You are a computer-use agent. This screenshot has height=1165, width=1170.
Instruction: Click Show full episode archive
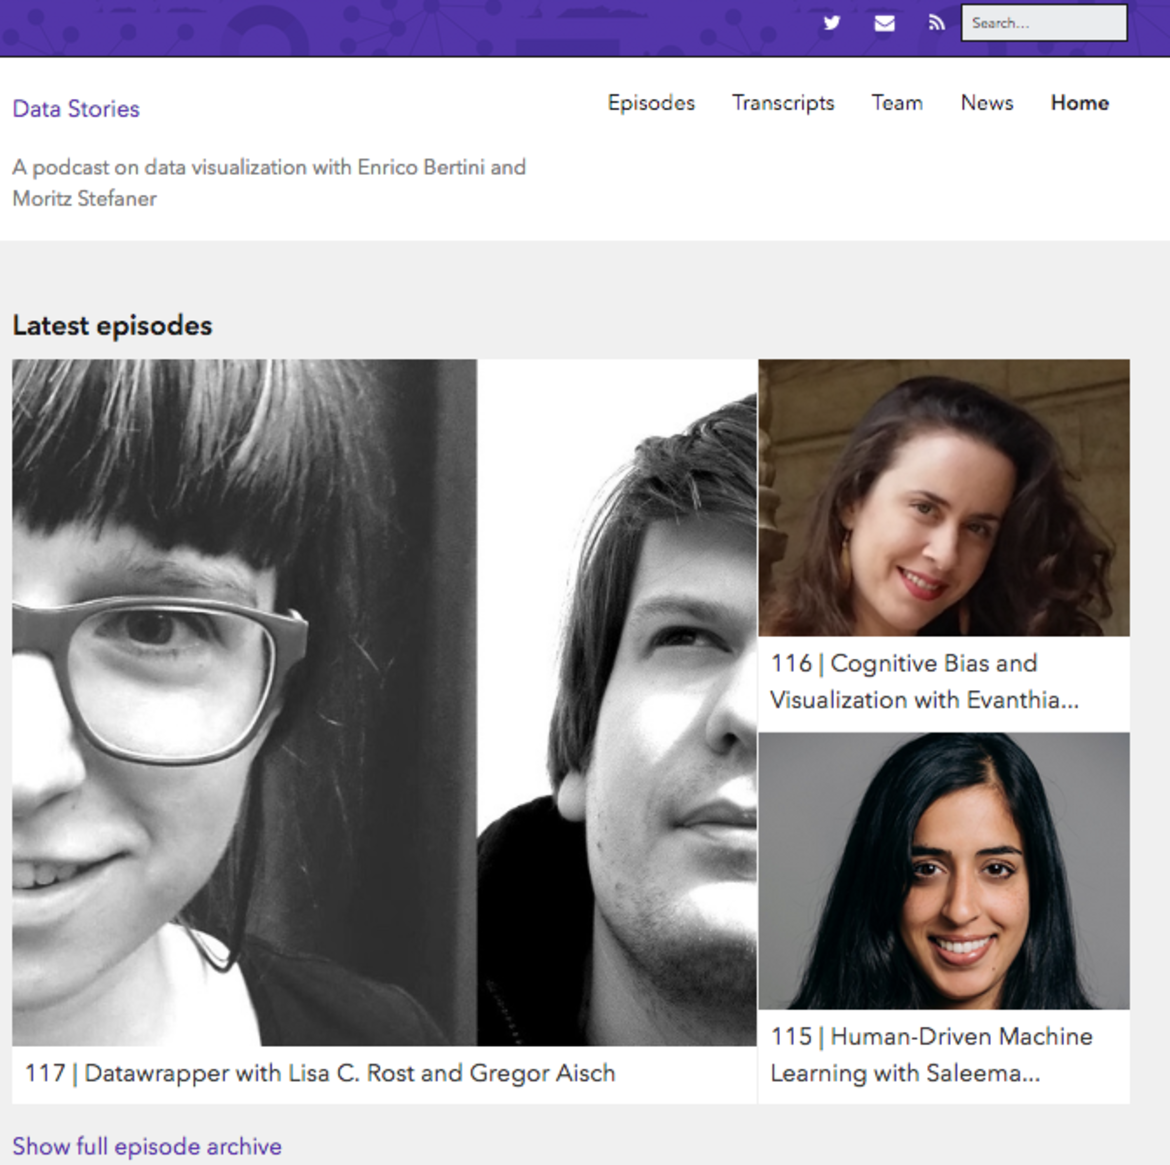(147, 1146)
